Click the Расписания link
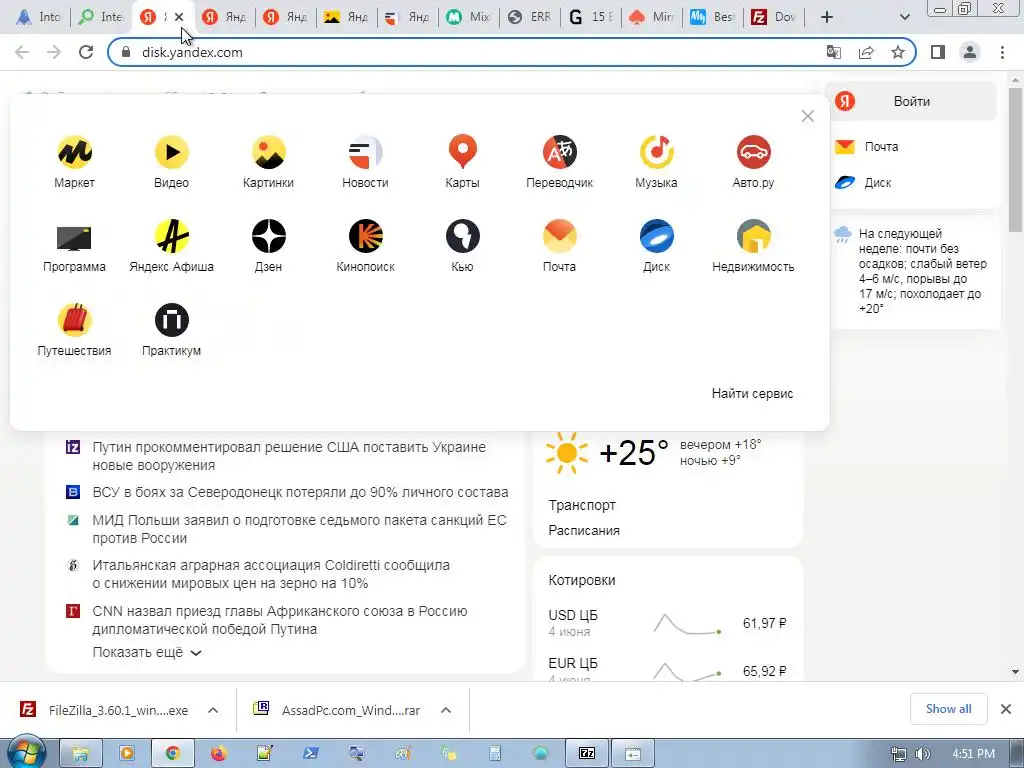The image size is (1024, 768). (x=584, y=530)
